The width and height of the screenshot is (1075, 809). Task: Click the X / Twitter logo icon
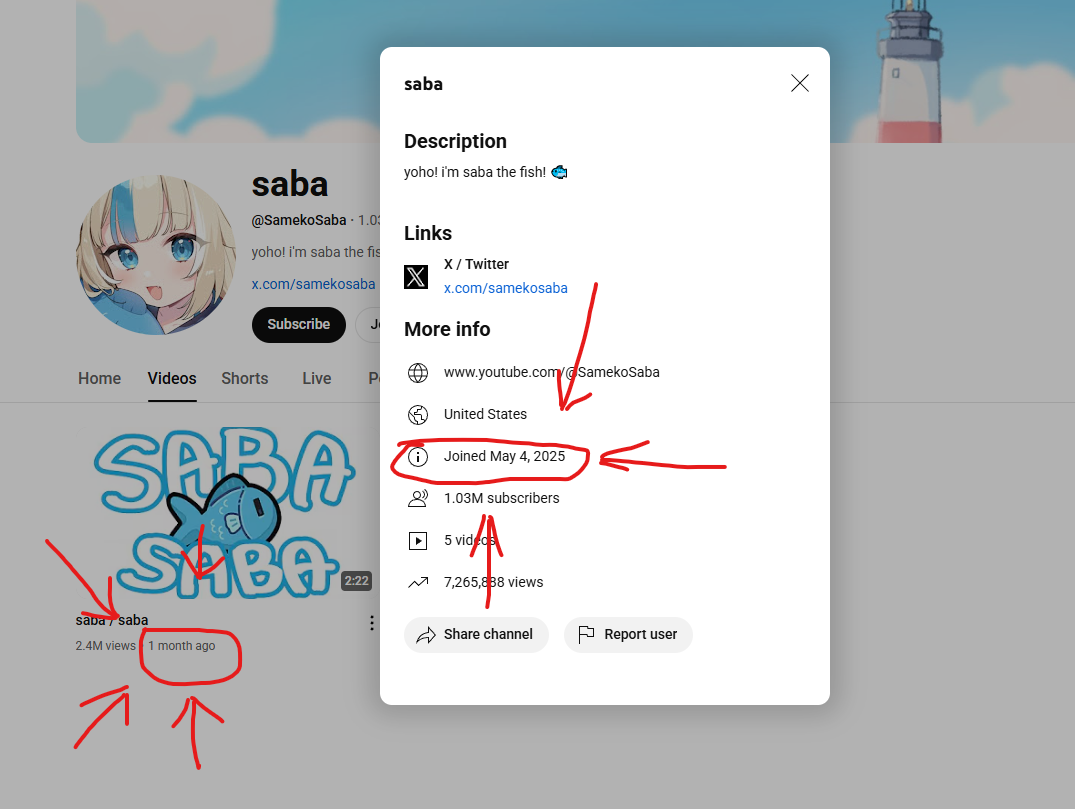pos(415,277)
